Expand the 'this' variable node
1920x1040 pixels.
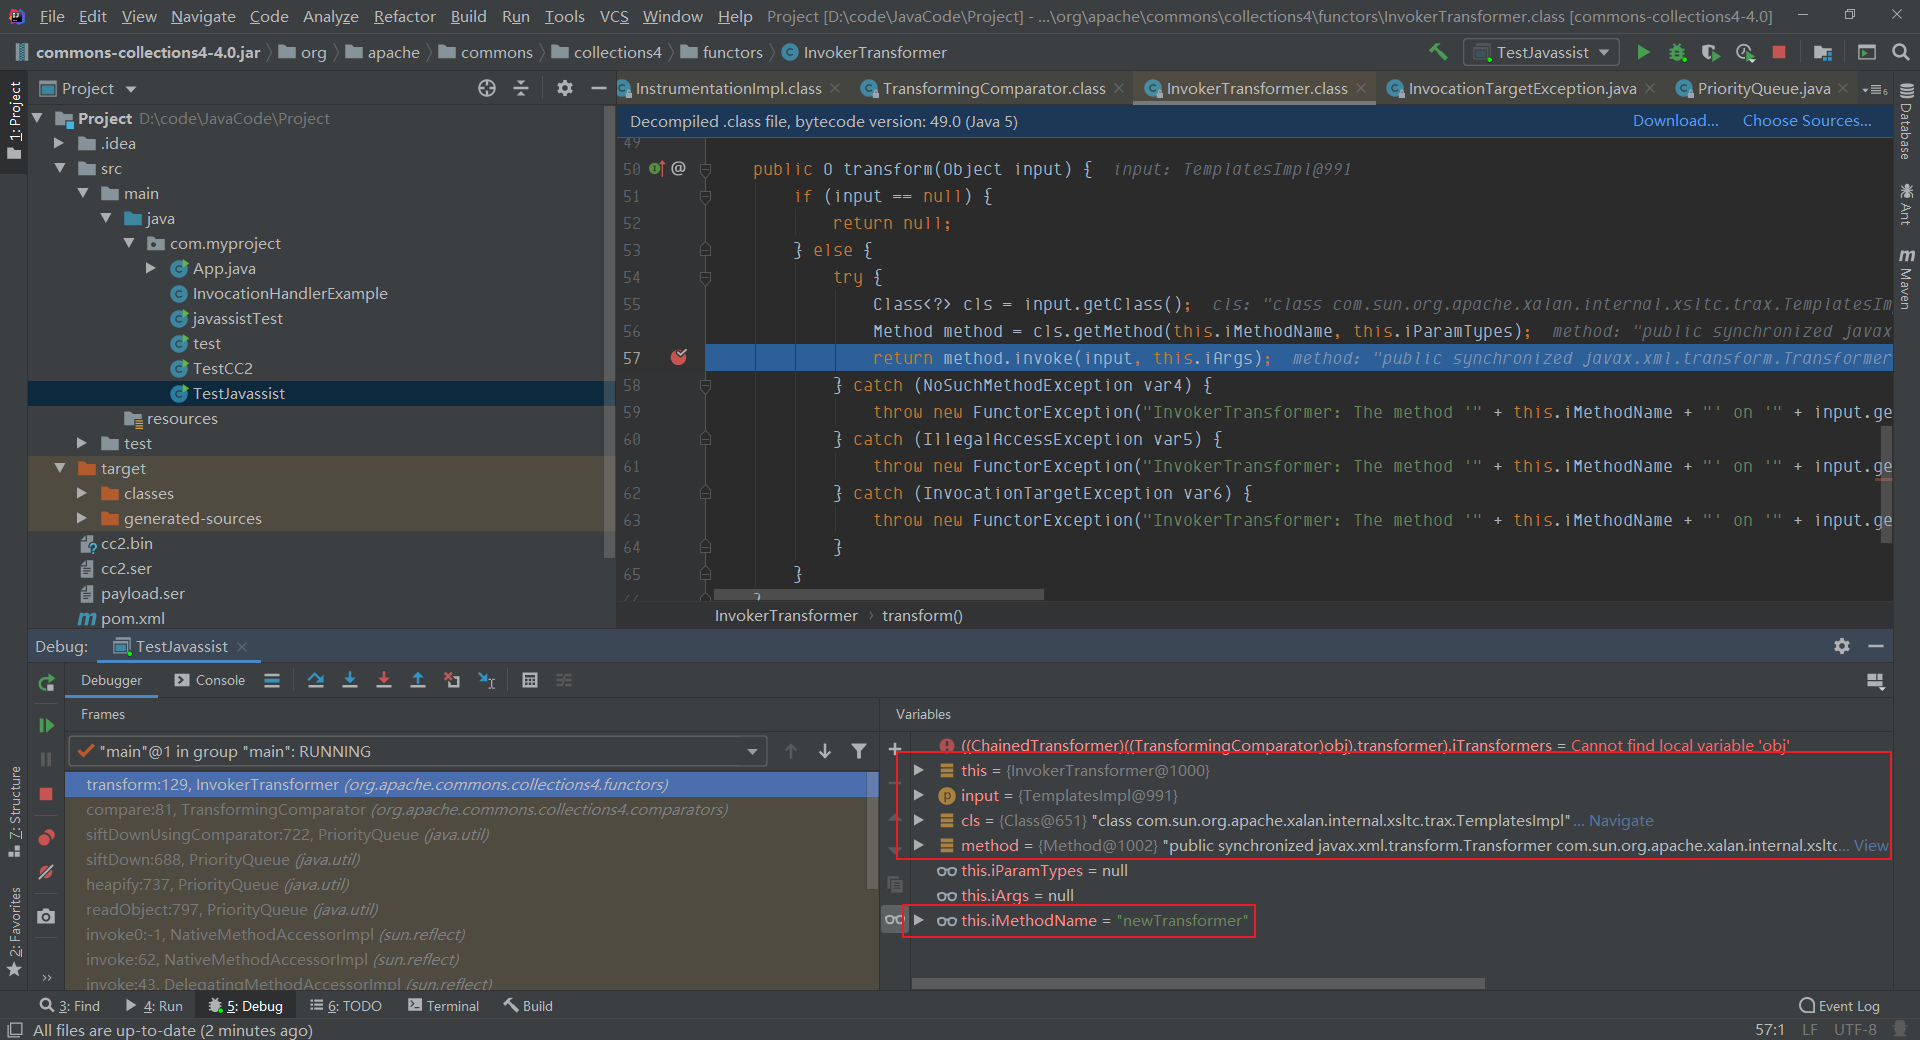918,770
